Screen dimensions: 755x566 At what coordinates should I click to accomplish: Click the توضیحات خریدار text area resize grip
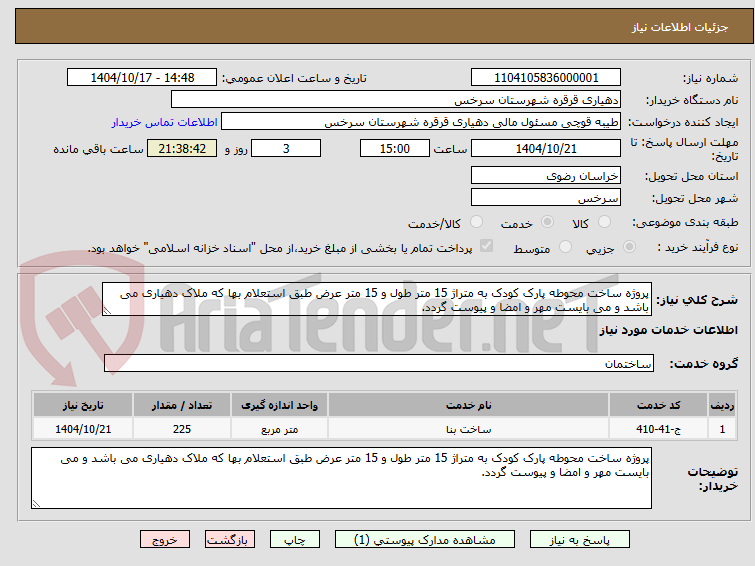(x=36, y=503)
